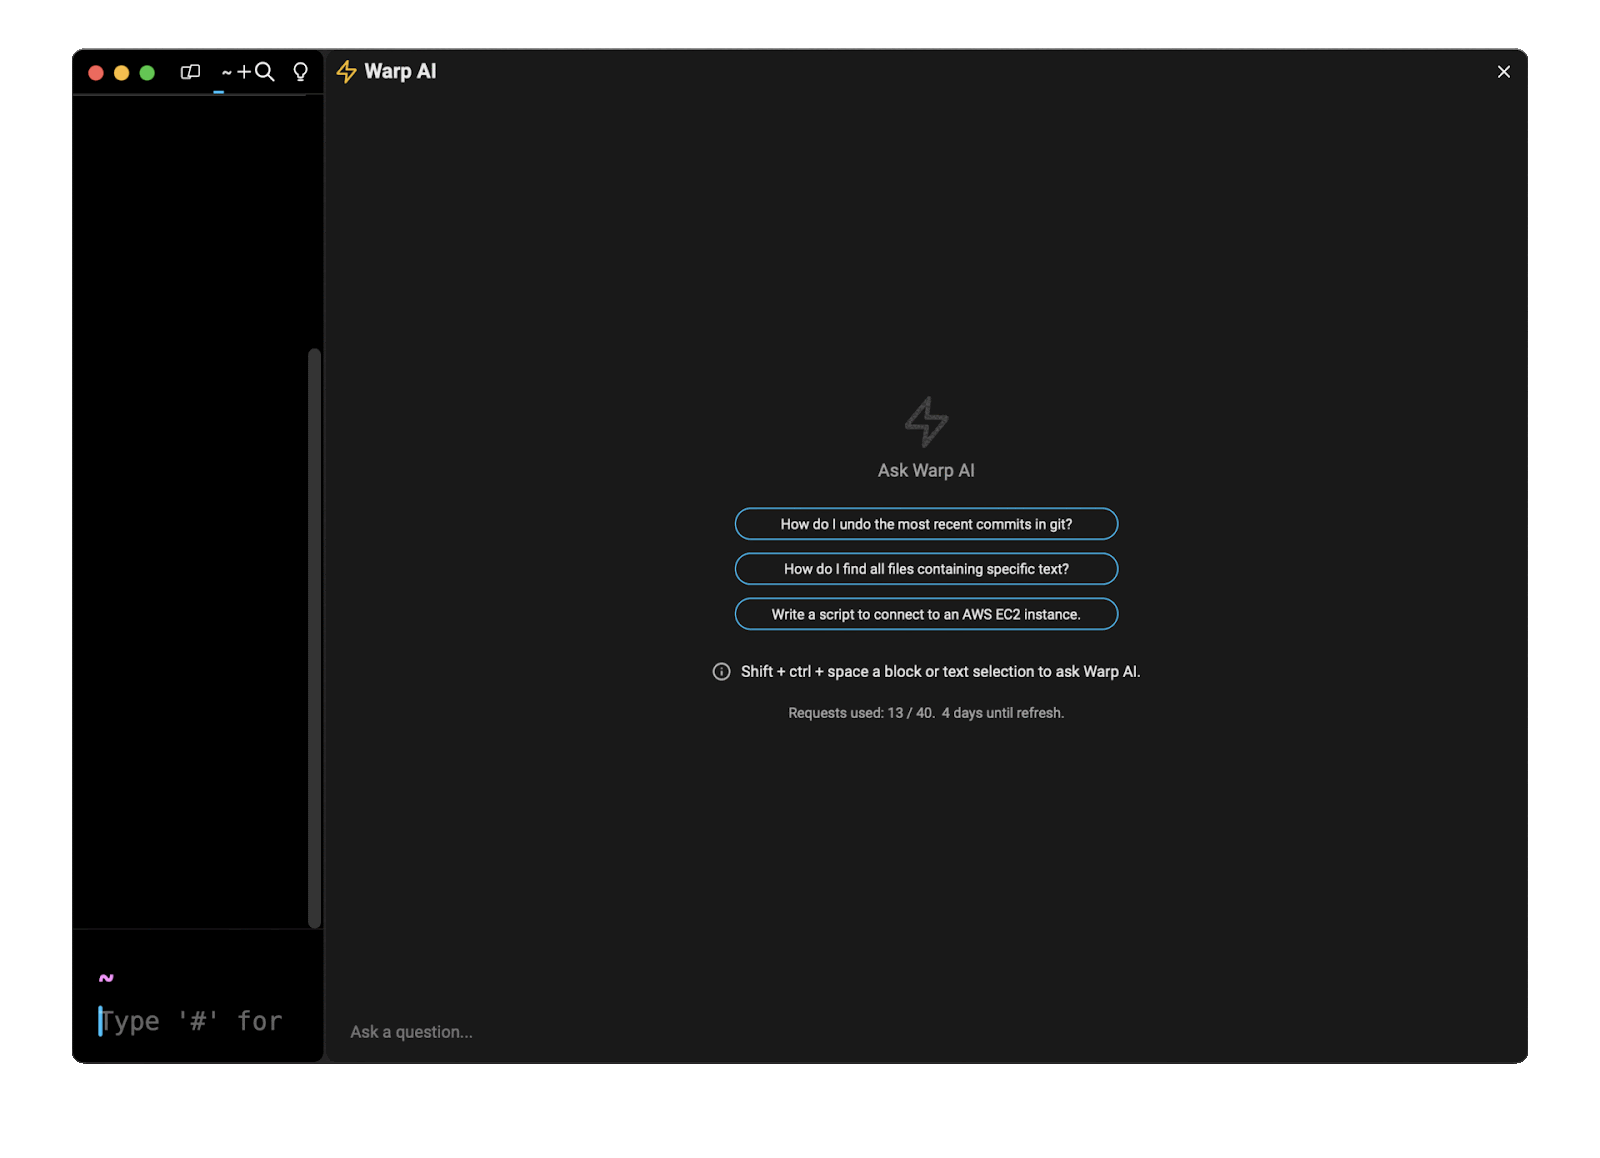Click the purple ~ prompt in the terminal
The width and height of the screenshot is (1600, 1158).
(x=104, y=977)
